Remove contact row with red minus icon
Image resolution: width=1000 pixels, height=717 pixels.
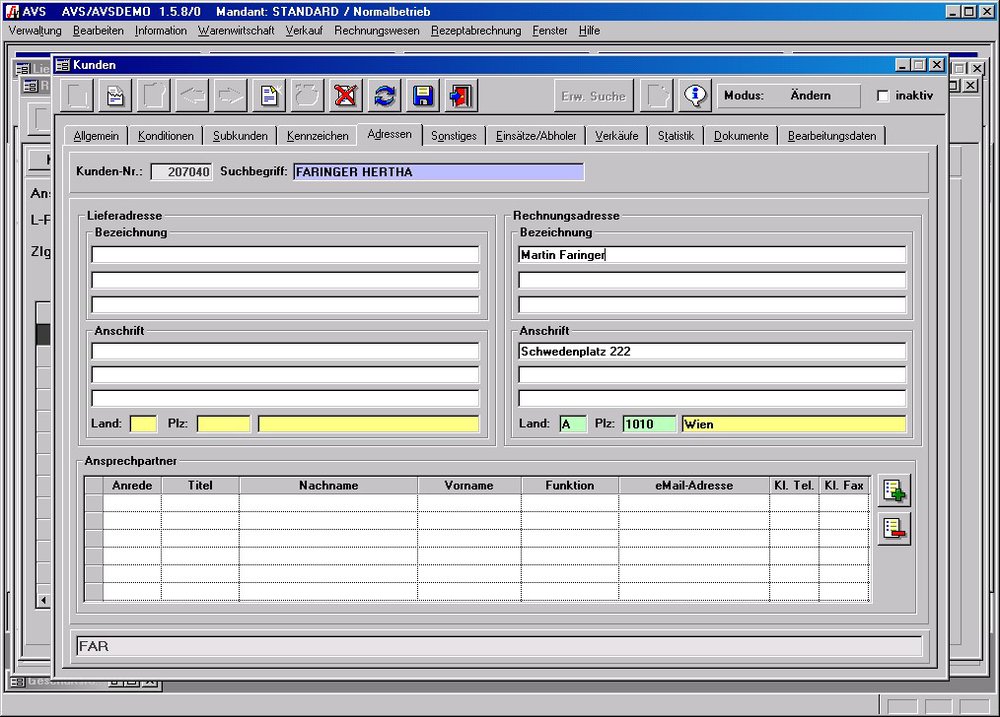[x=893, y=529]
